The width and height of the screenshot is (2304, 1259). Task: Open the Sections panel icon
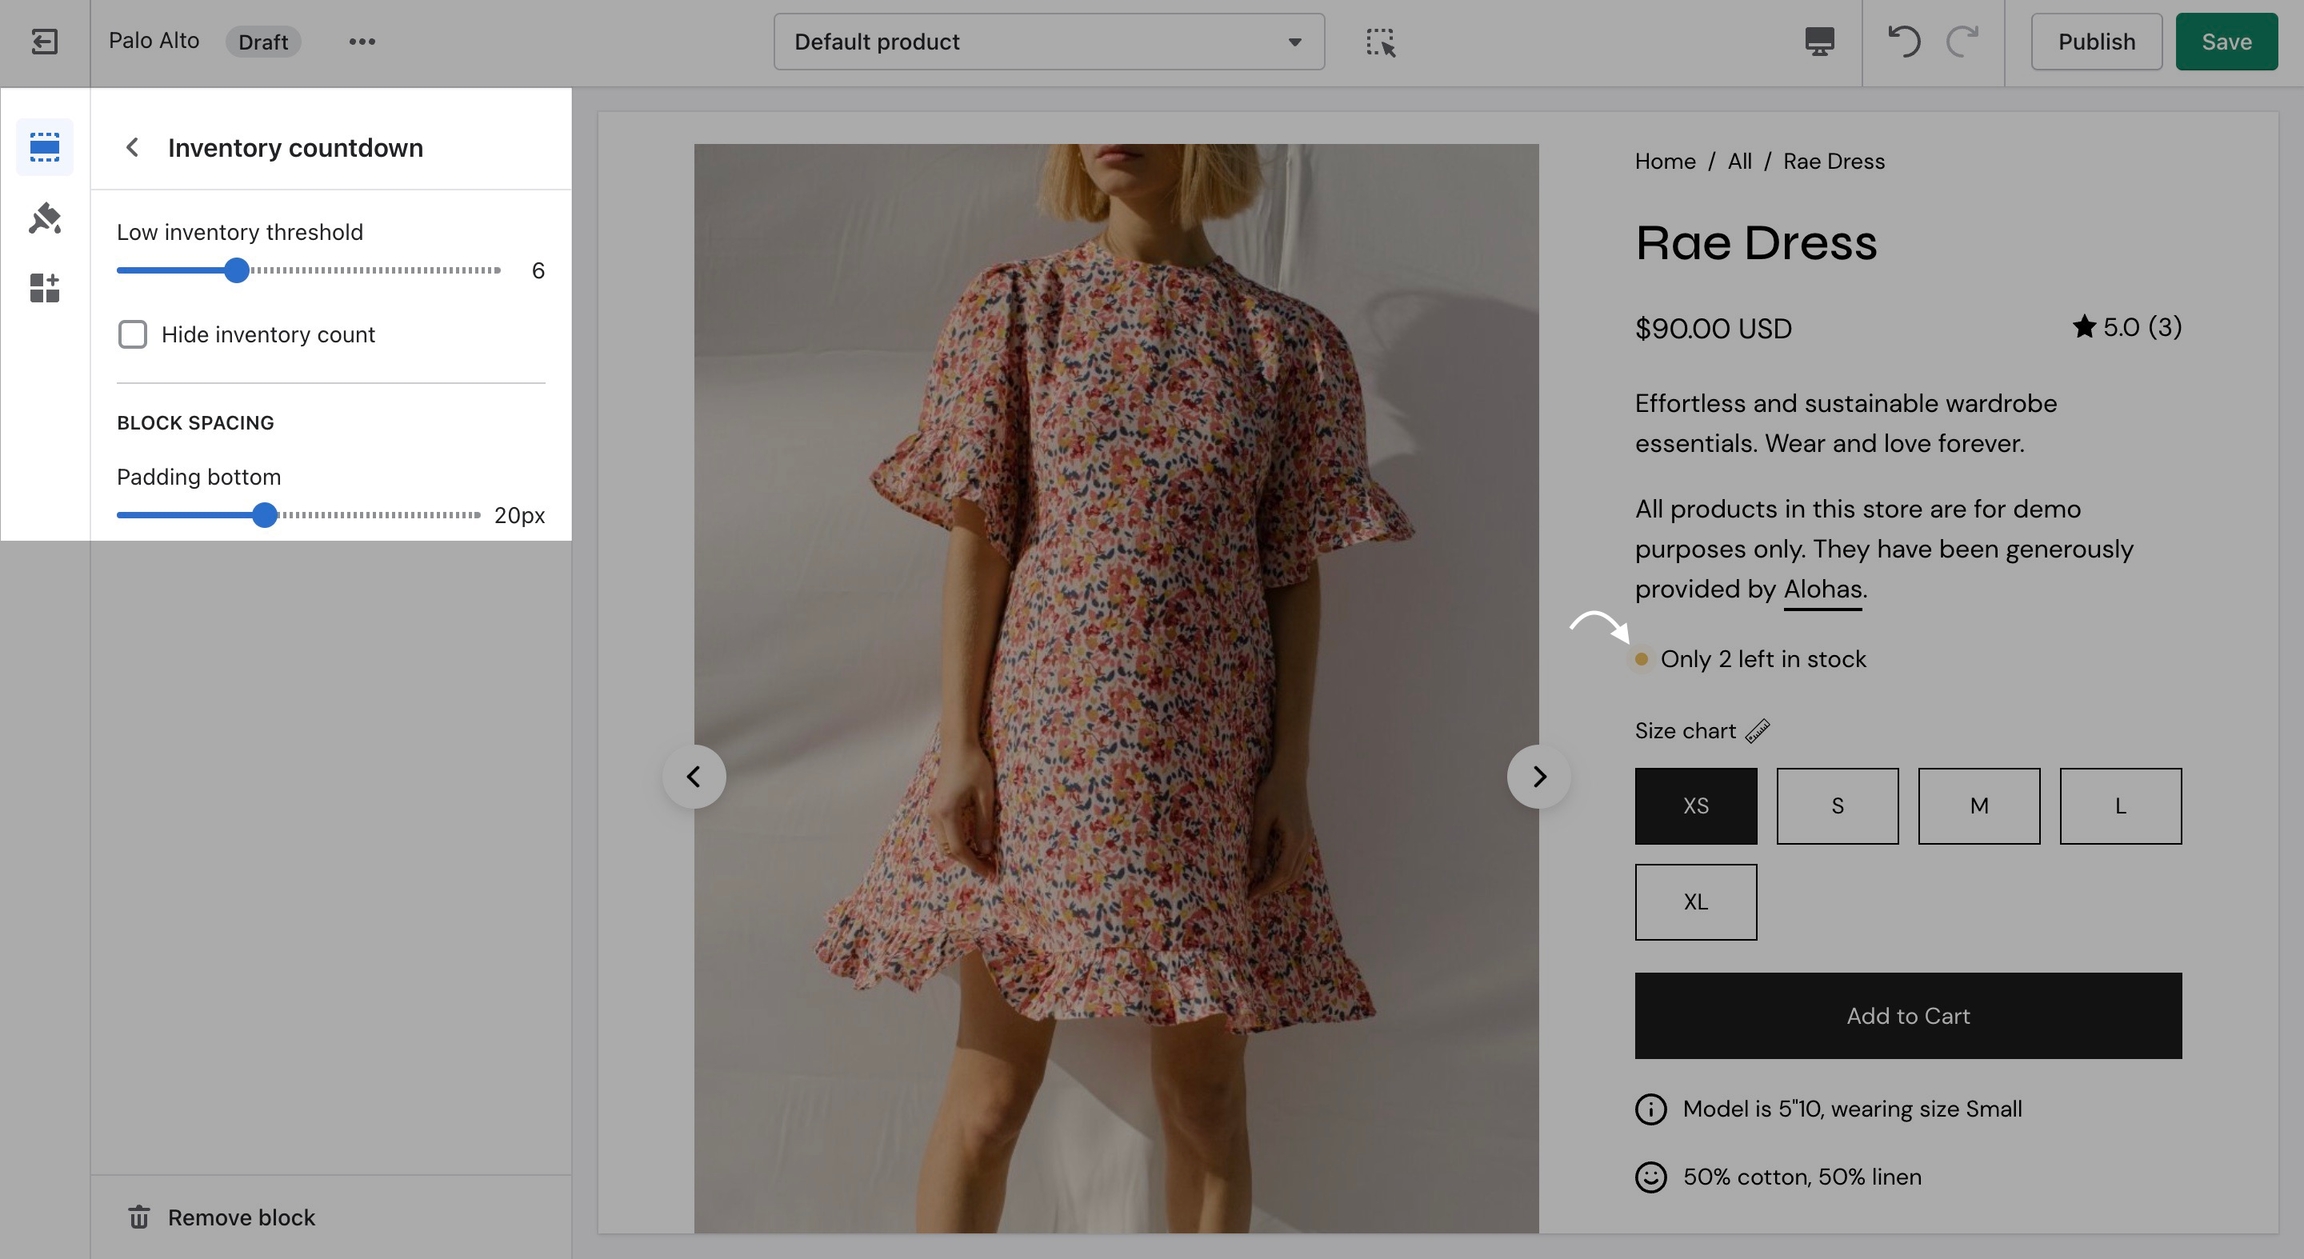pyautogui.click(x=44, y=147)
